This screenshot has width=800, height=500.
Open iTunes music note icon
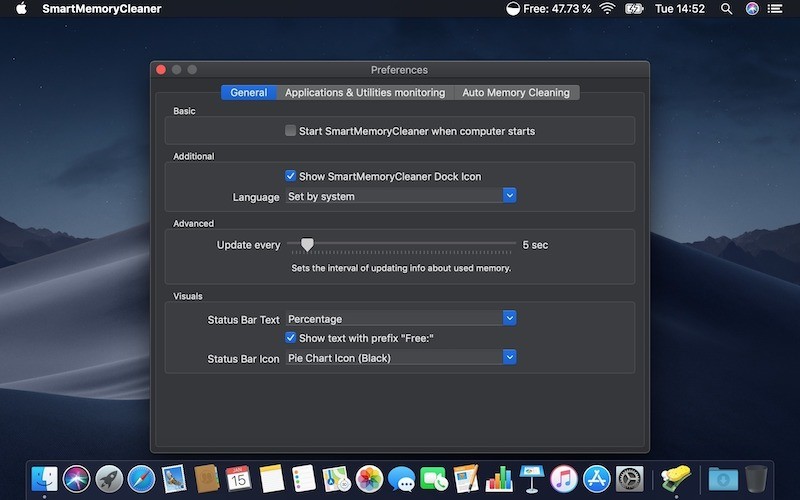pyautogui.click(x=564, y=479)
